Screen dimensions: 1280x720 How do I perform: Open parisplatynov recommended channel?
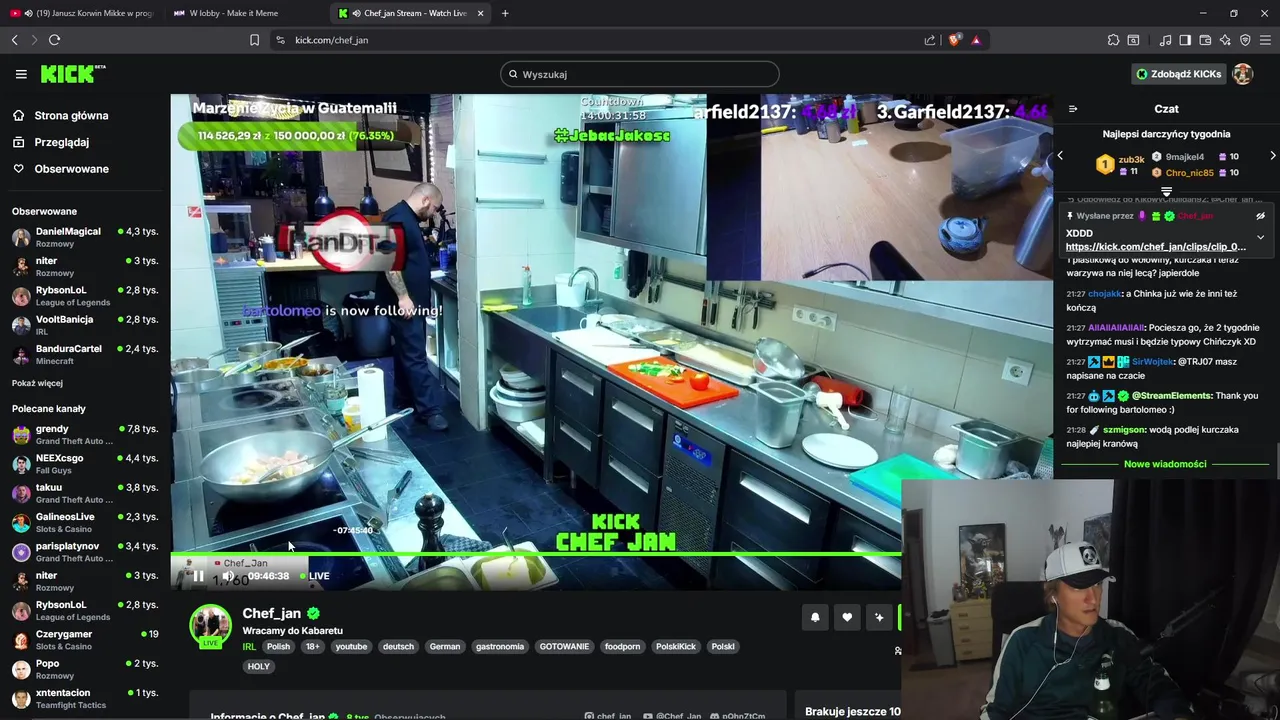85,552
